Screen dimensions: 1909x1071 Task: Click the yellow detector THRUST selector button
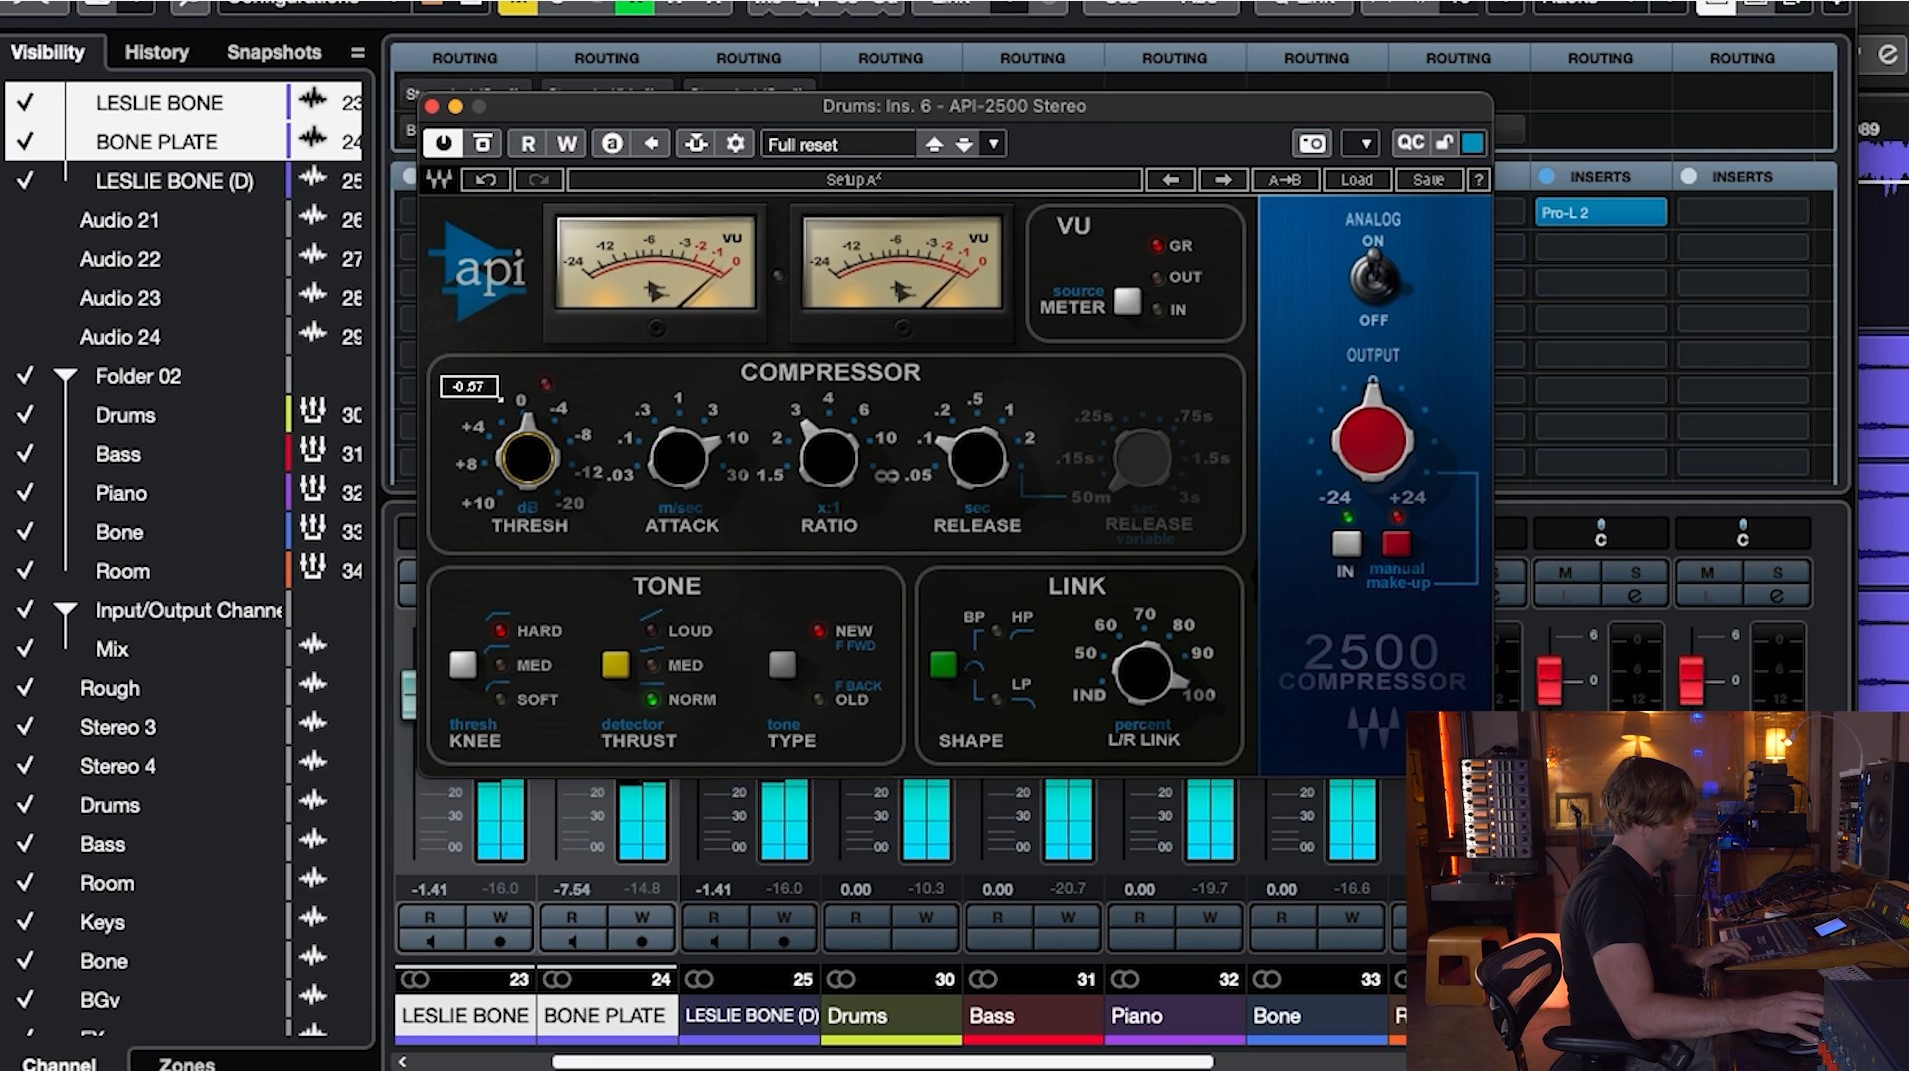pyautogui.click(x=615, y=664)
